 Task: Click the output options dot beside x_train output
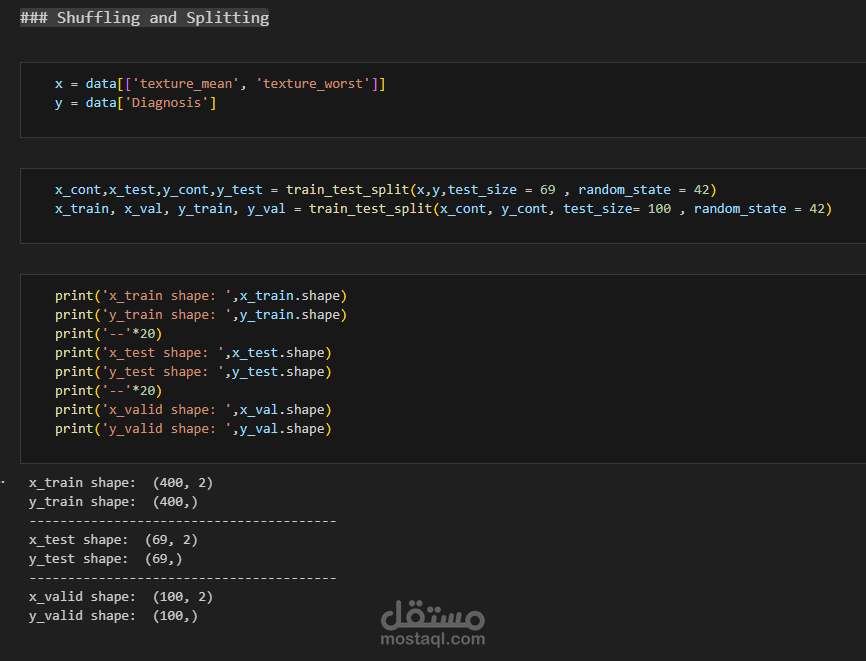[3, 481]
